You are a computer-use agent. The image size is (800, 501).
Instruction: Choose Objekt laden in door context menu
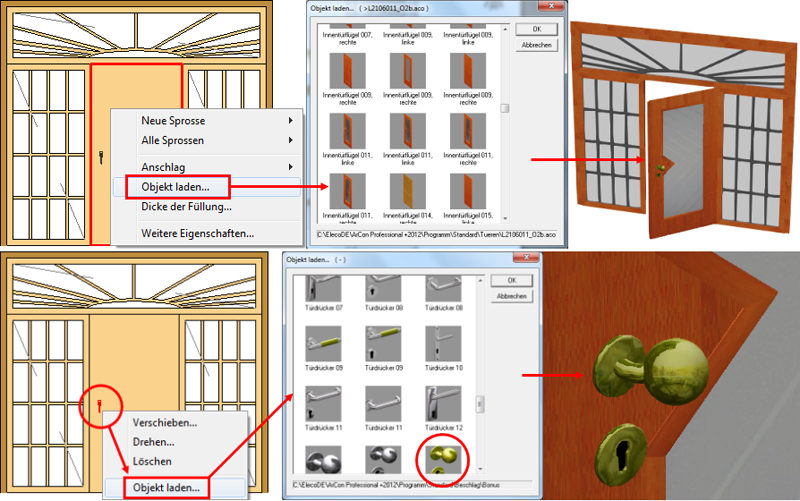pyautogui.click(x=175, y=186)
